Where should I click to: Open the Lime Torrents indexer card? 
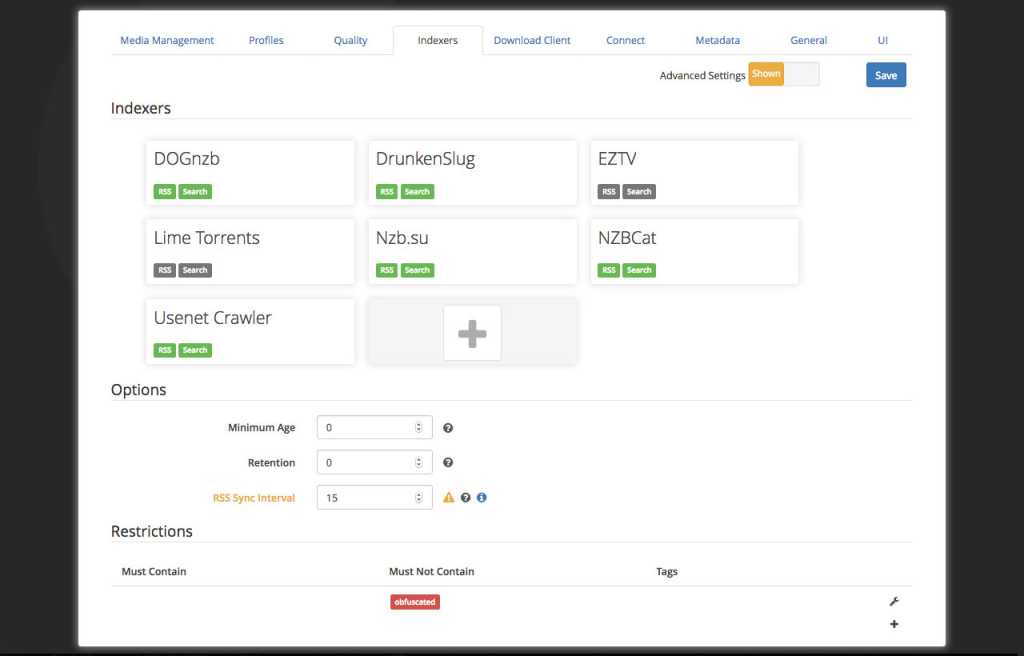[x=250, y=252]
